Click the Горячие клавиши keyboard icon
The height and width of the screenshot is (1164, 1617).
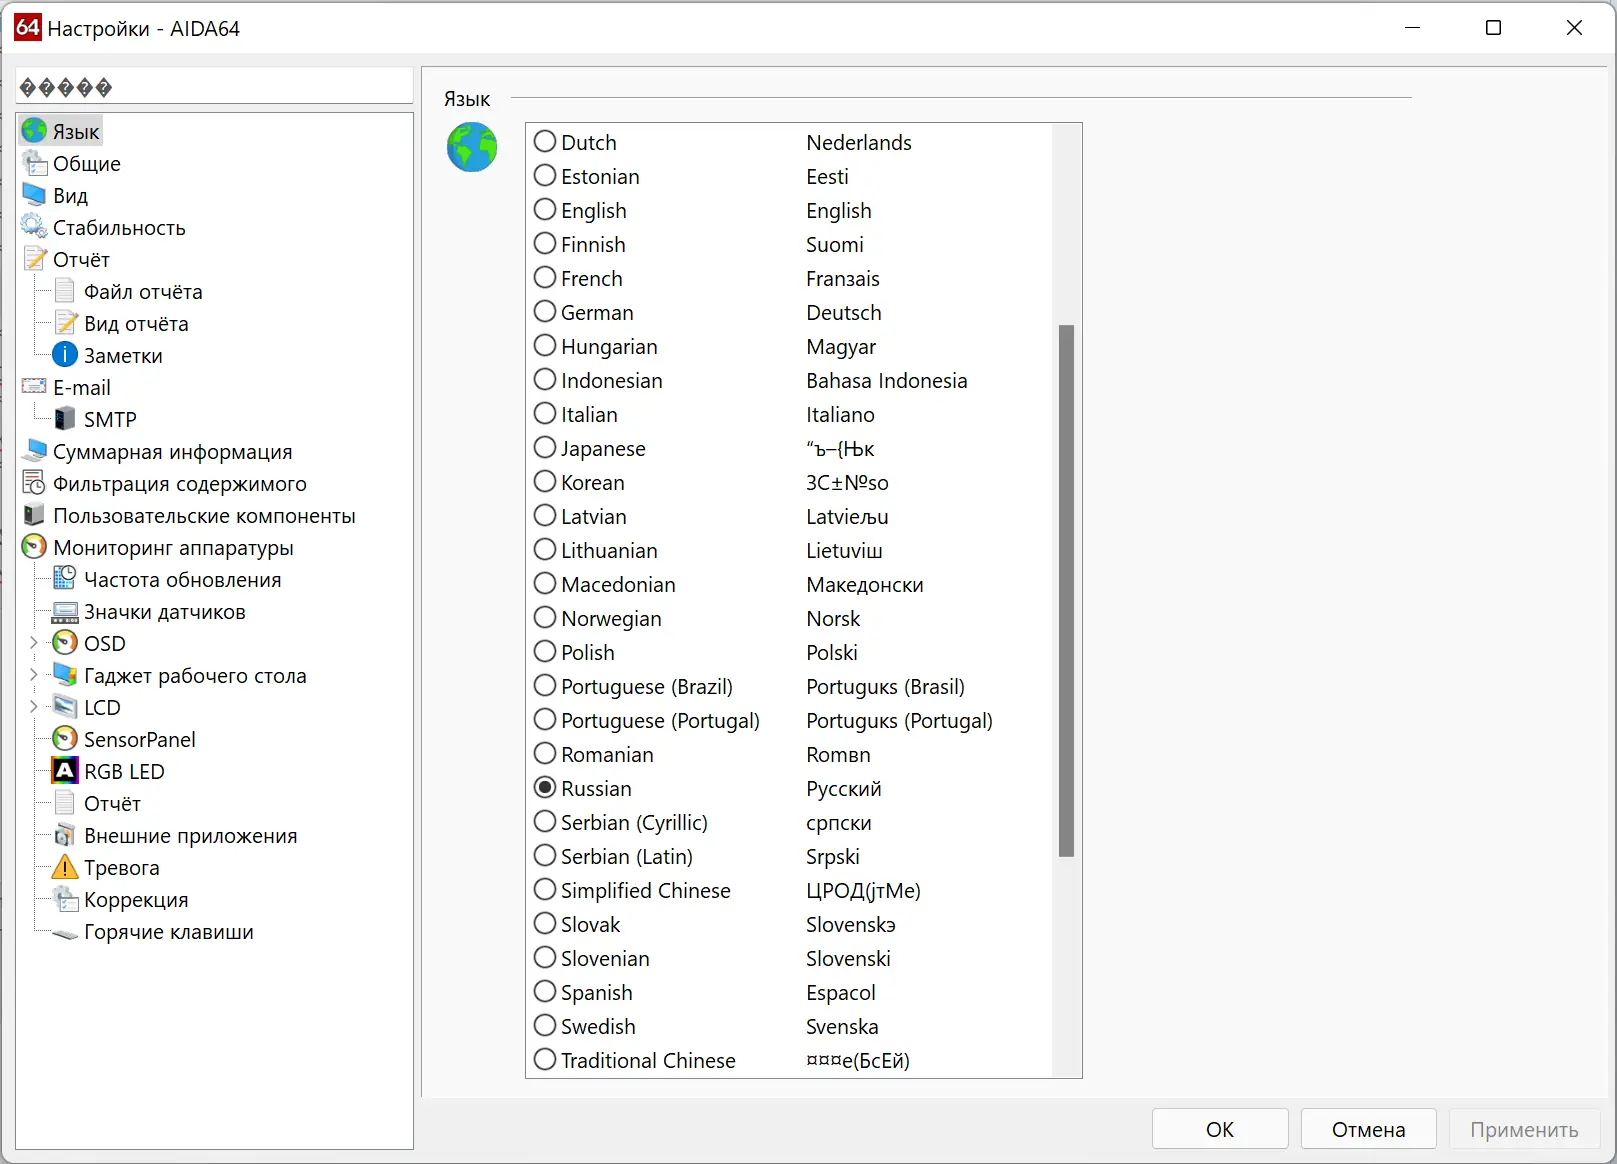click(x=65, y=933)
